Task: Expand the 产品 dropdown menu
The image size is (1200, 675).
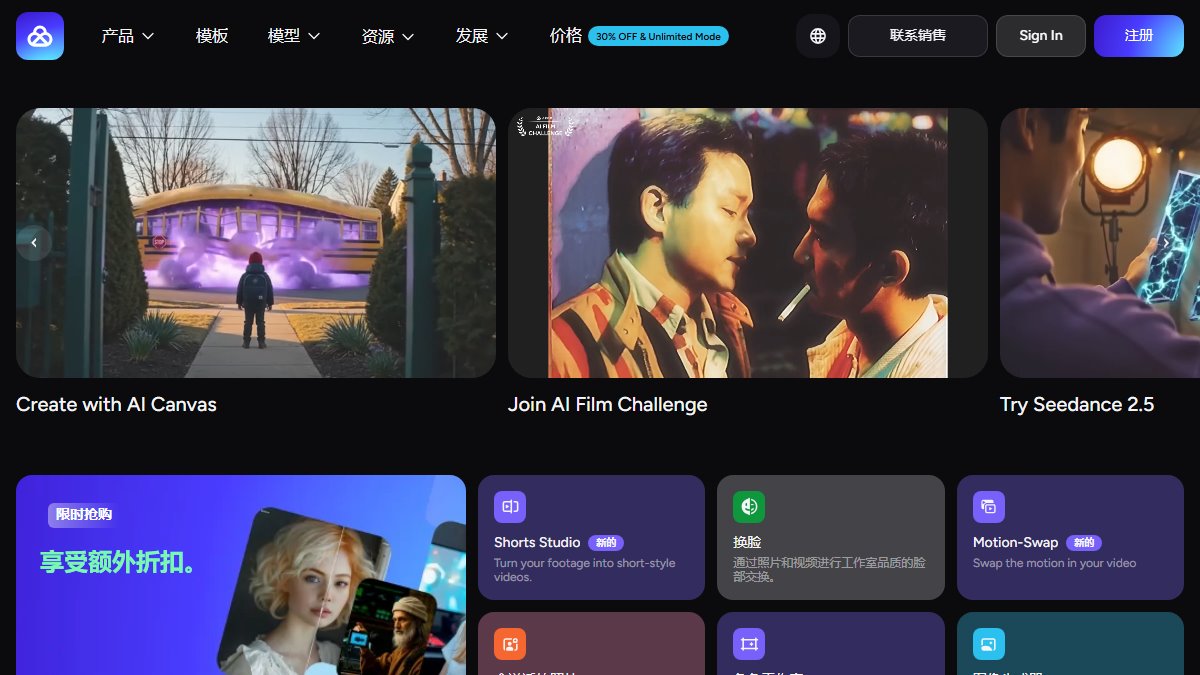Action: pos(128,36)
